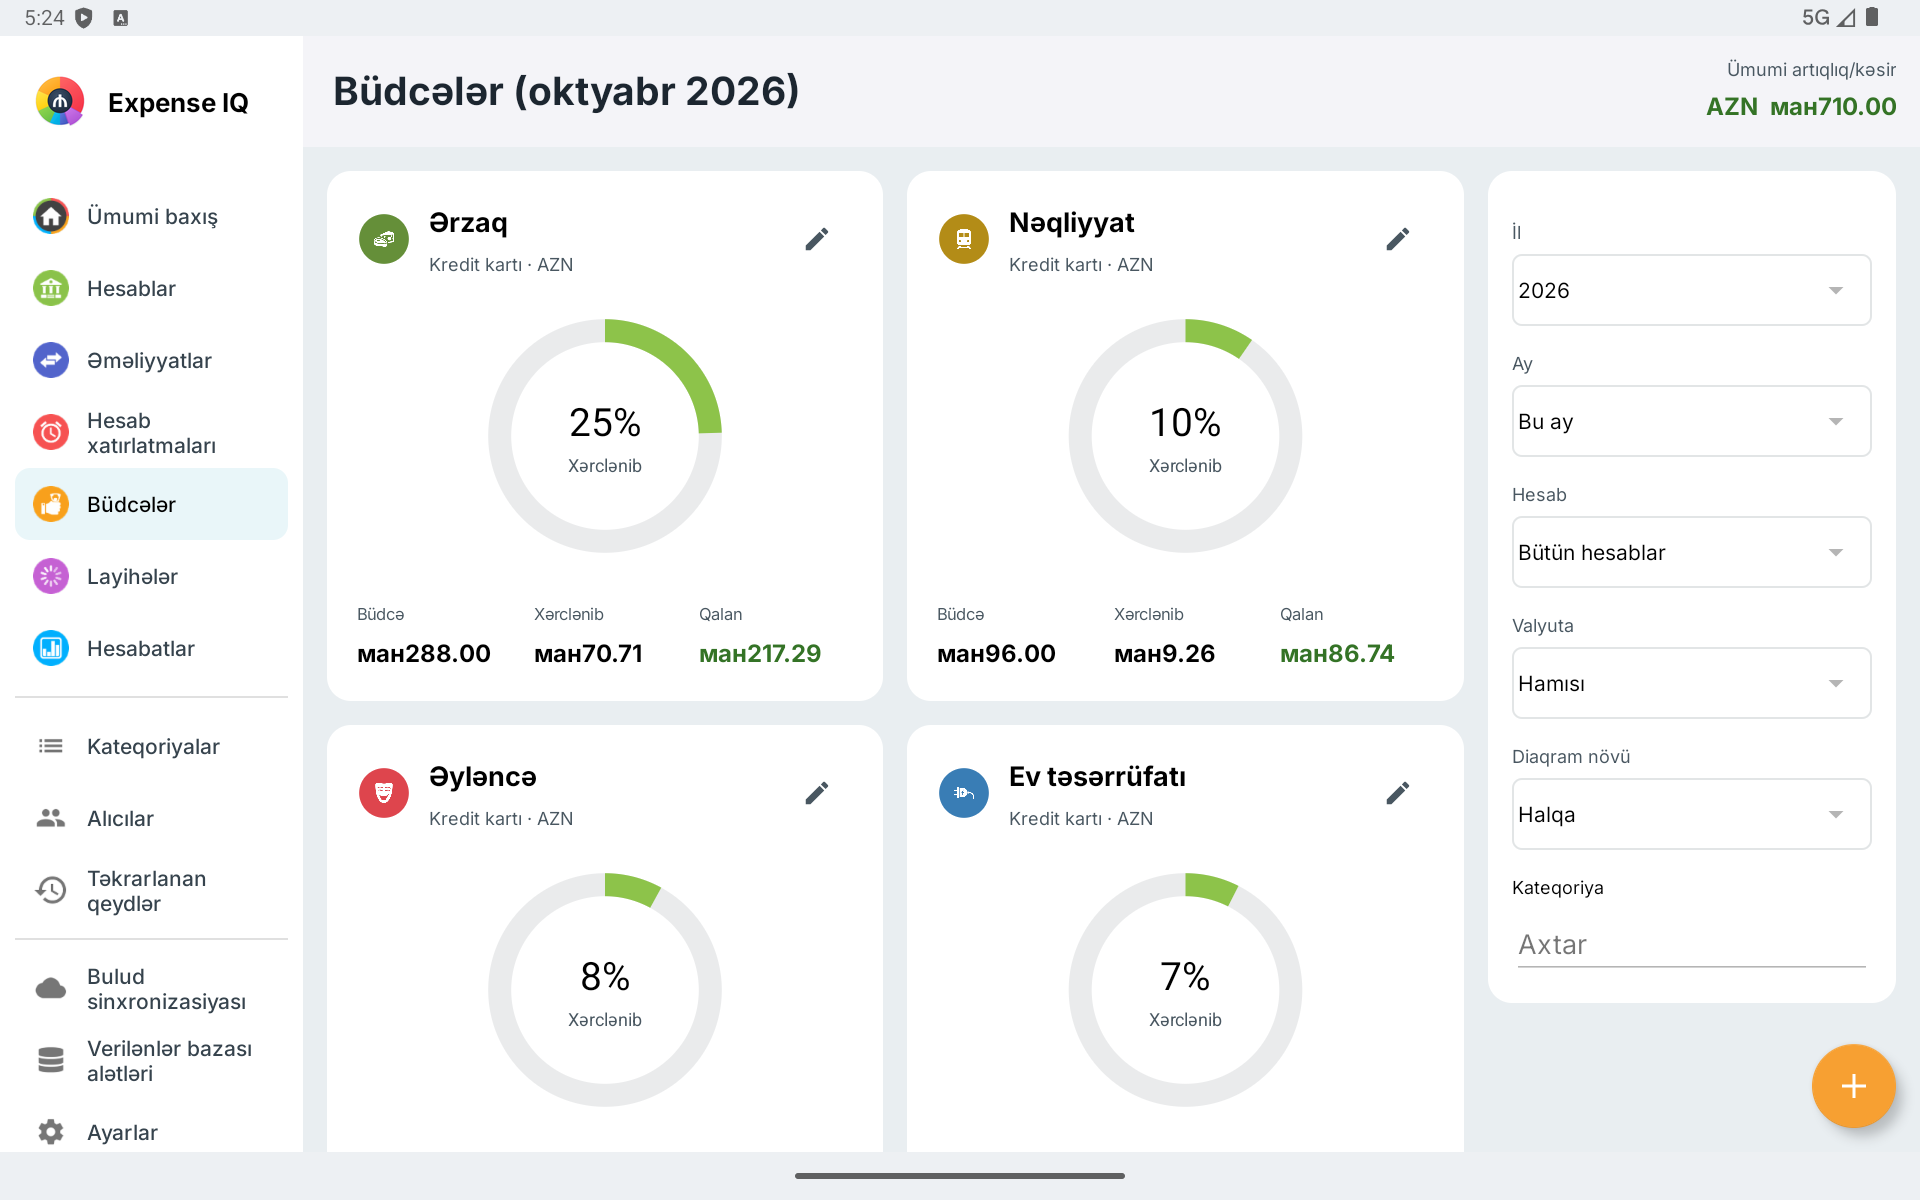Open the Hesab dropdown Bütün hesablar
Screen dimensions: 1920x1200
click(1691, 552)
